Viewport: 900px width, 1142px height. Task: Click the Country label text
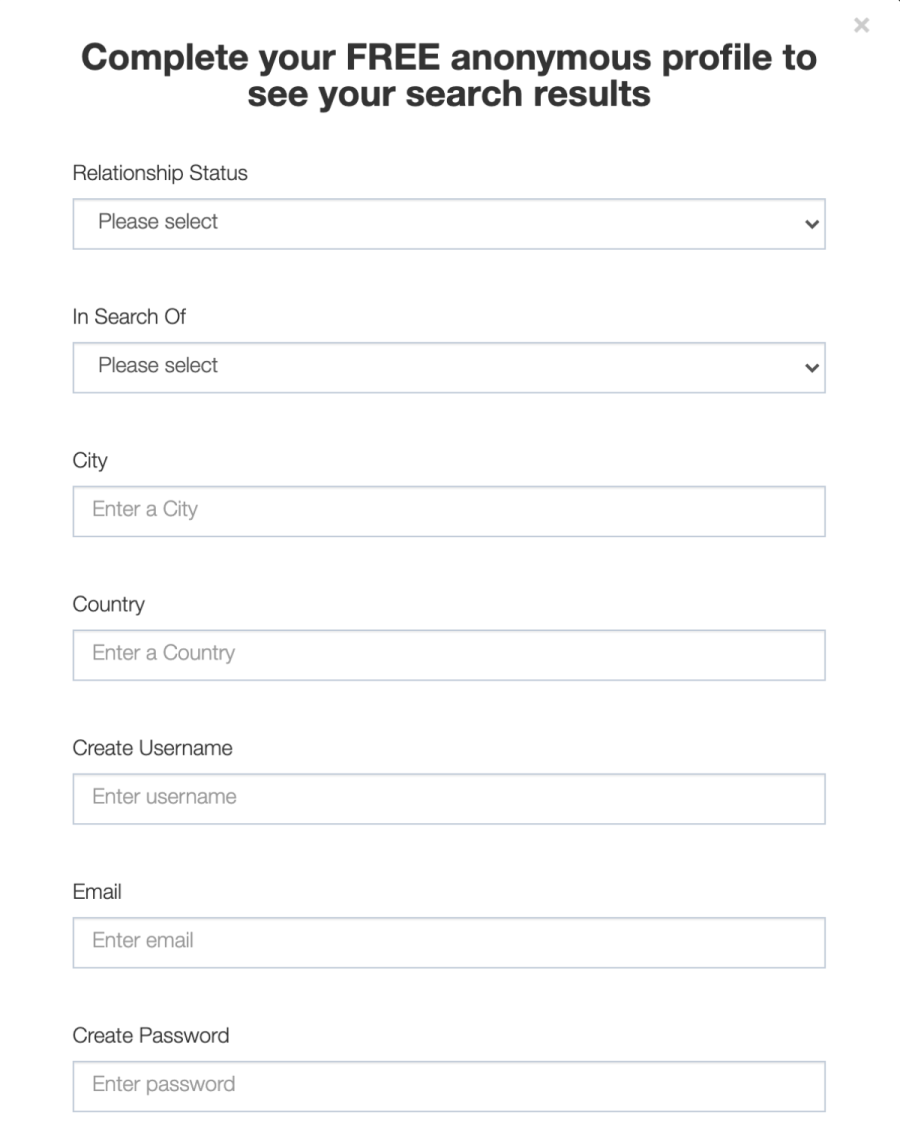point(108,605)
